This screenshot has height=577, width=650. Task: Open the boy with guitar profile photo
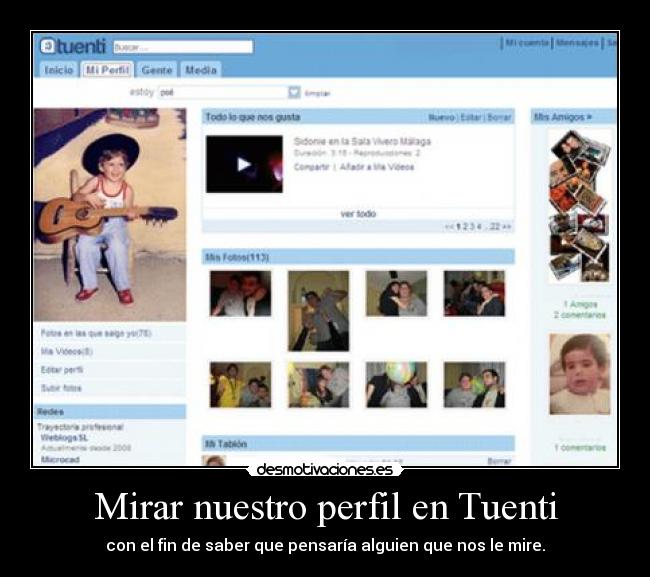tap(108, 213)
